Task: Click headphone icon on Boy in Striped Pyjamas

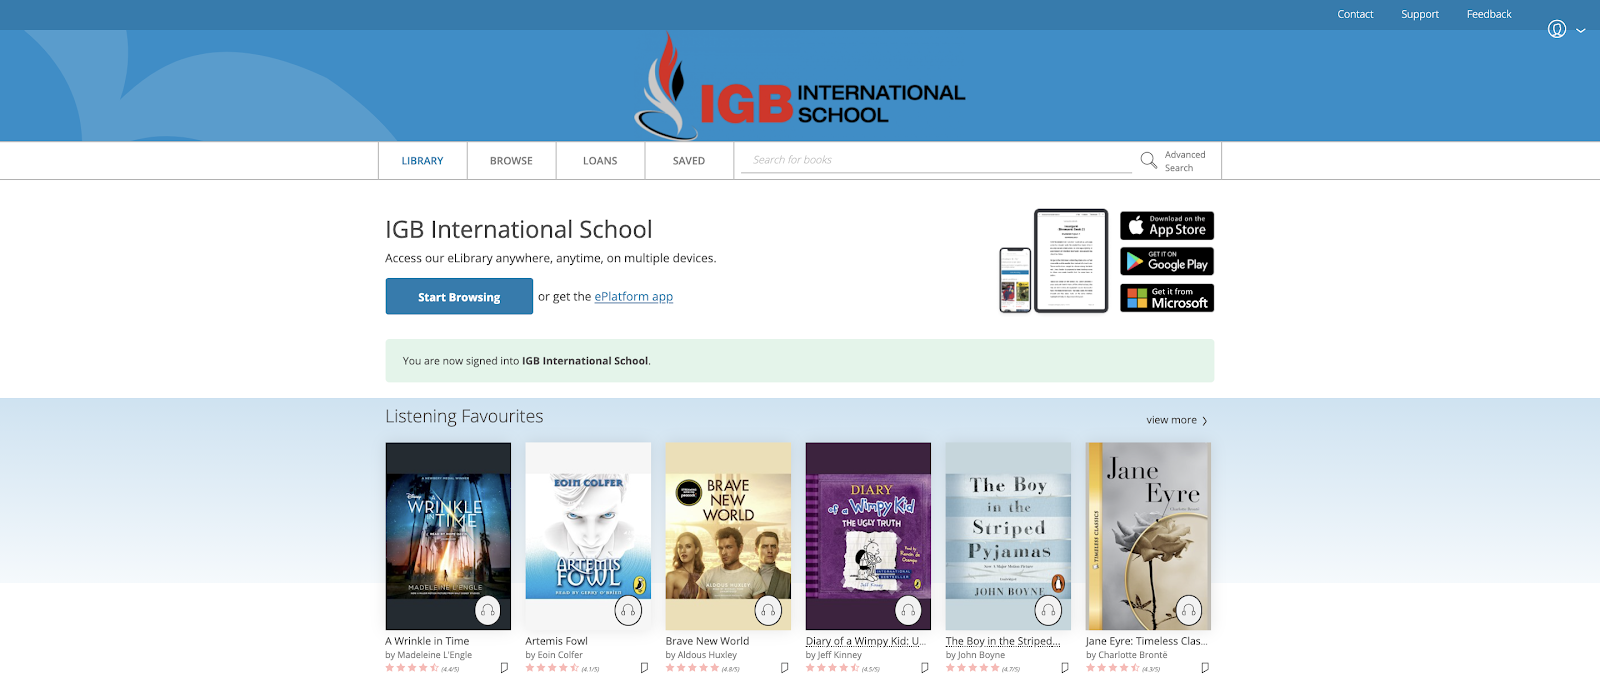Action: 1048,610
